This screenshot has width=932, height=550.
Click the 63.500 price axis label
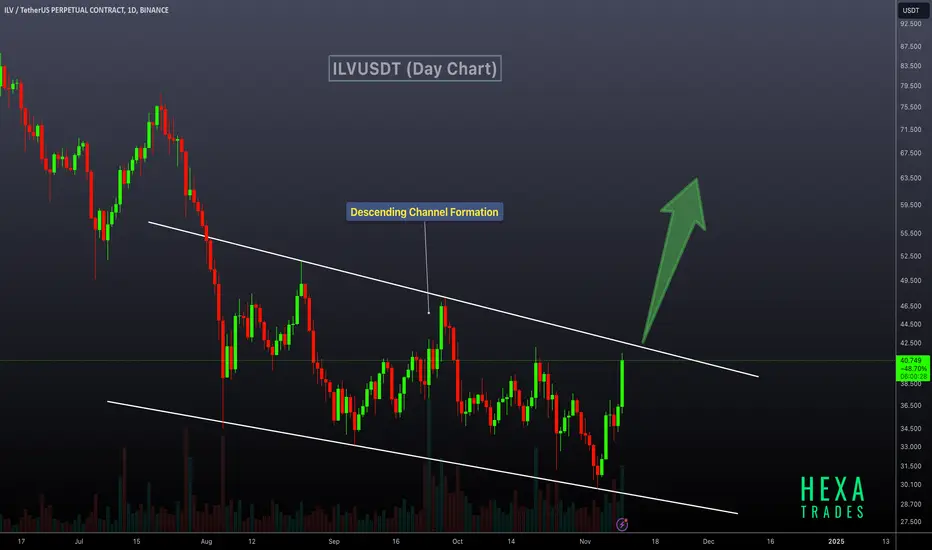(911, 178)
